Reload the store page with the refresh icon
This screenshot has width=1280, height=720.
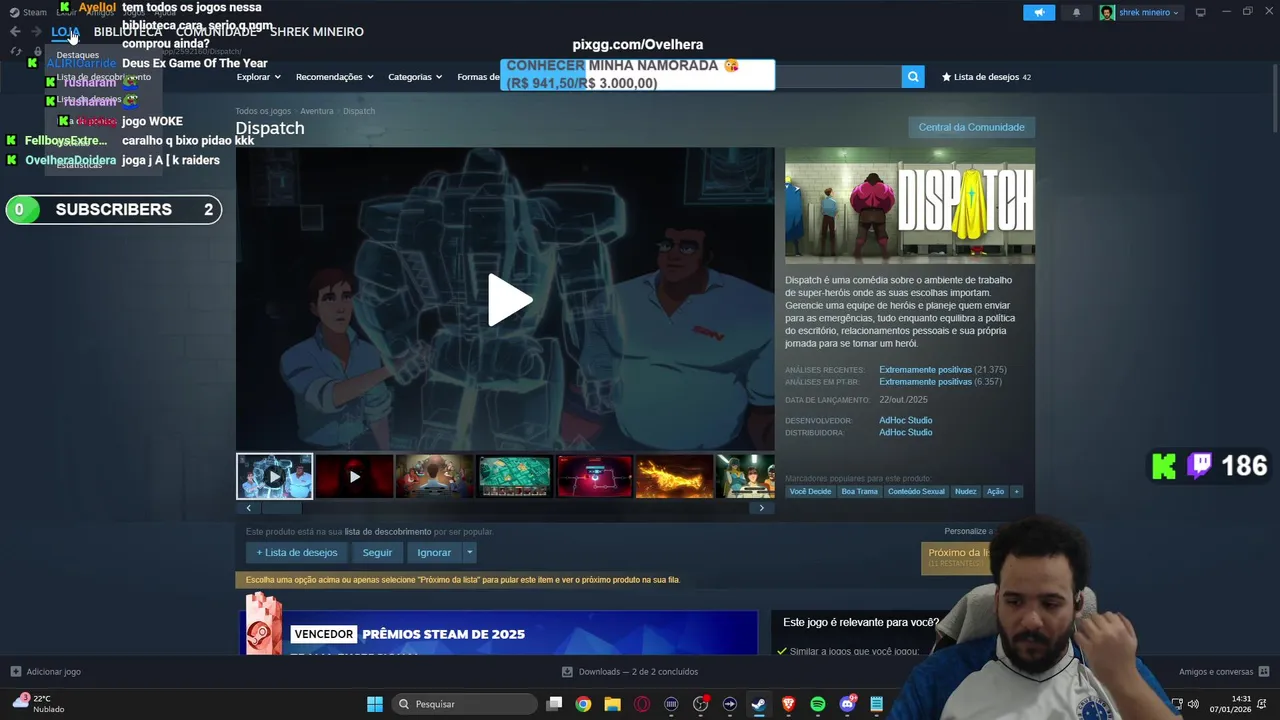tap(15, 51)
